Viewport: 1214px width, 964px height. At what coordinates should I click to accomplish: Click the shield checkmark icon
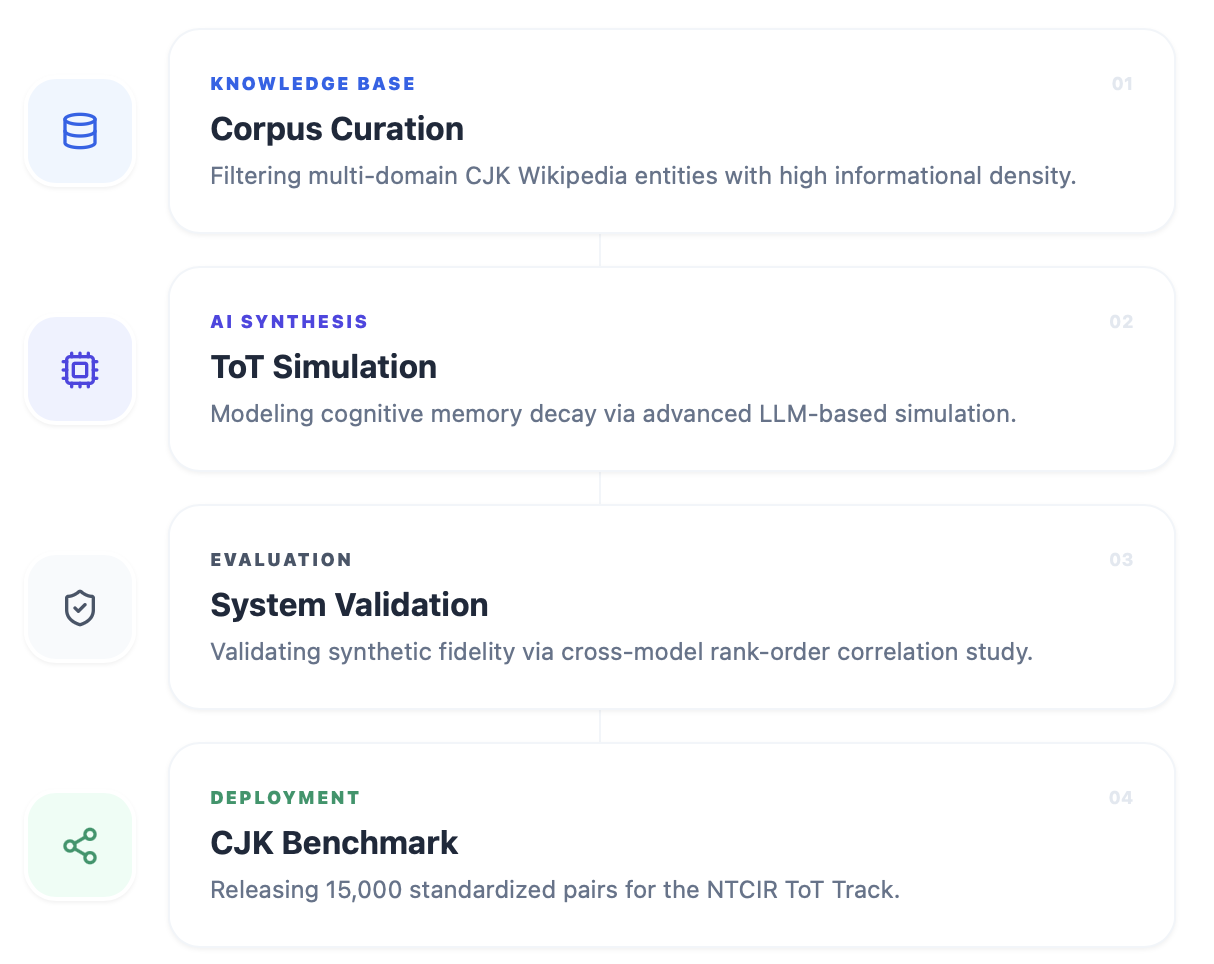80,608
